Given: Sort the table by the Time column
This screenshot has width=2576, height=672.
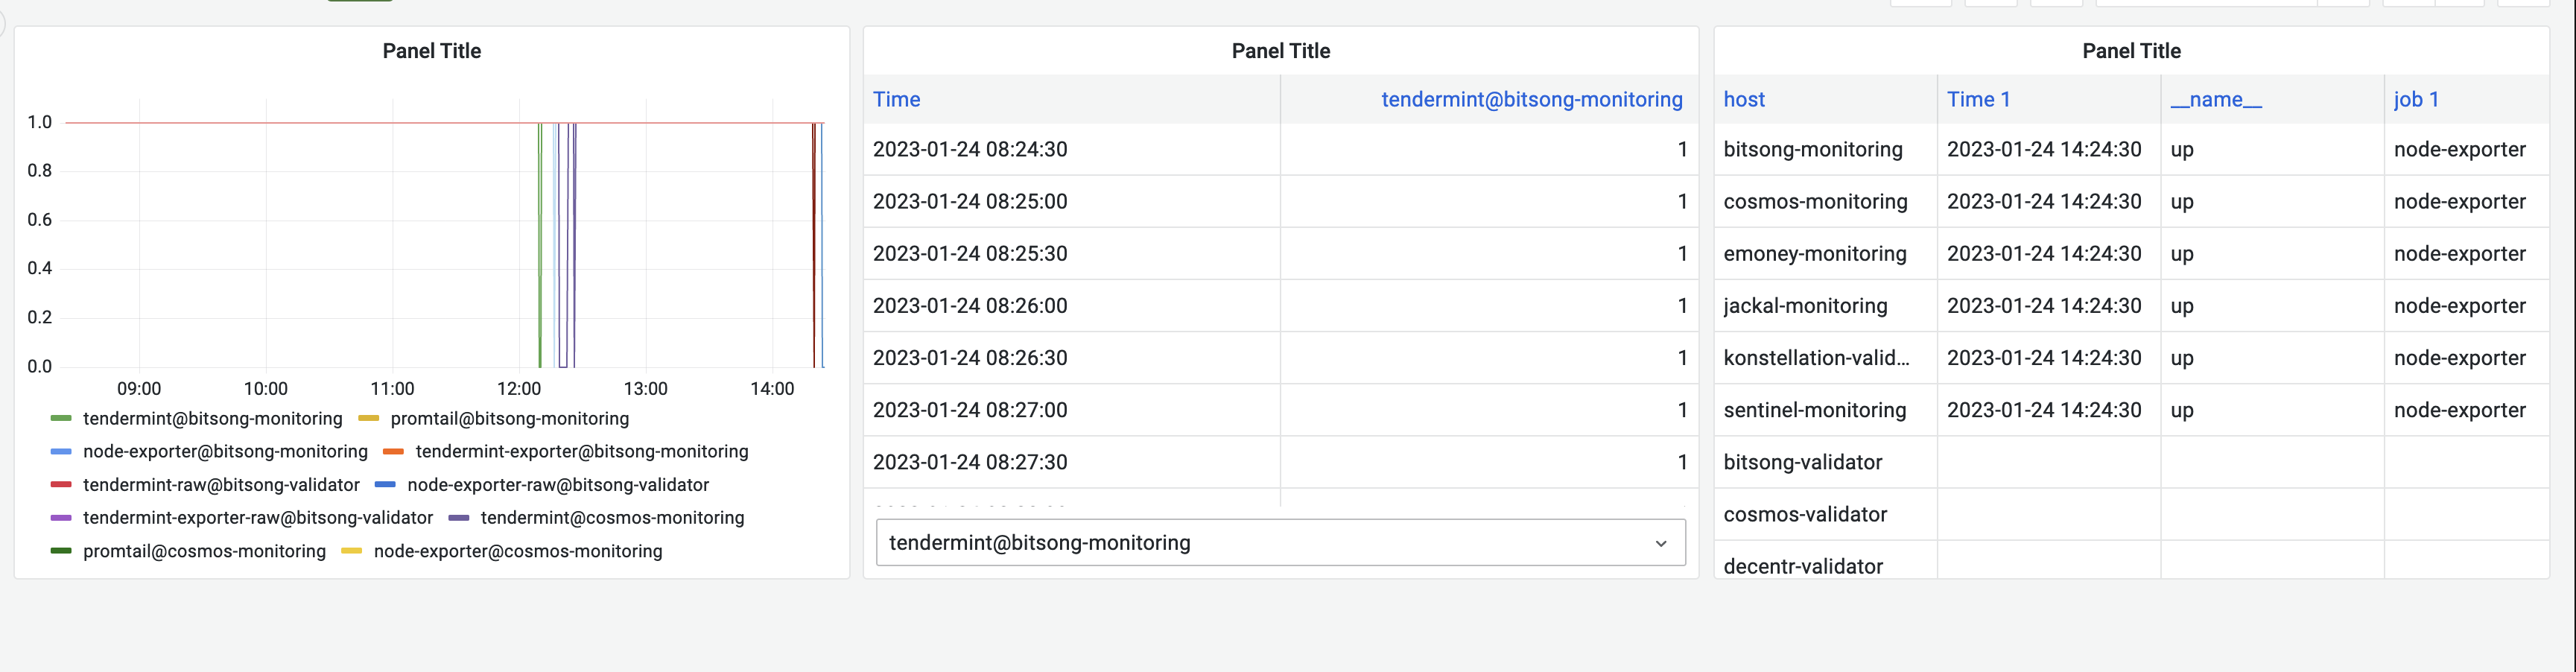Looking at the screenshot, I should click(x=896, y=99).
